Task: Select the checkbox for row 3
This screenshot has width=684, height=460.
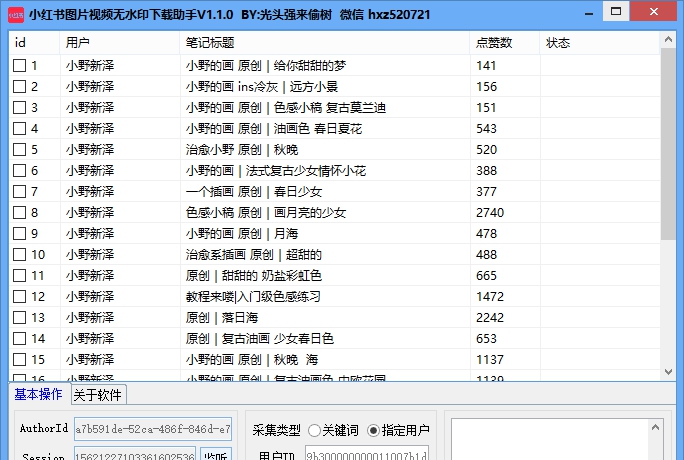Action: pos(19,108)
